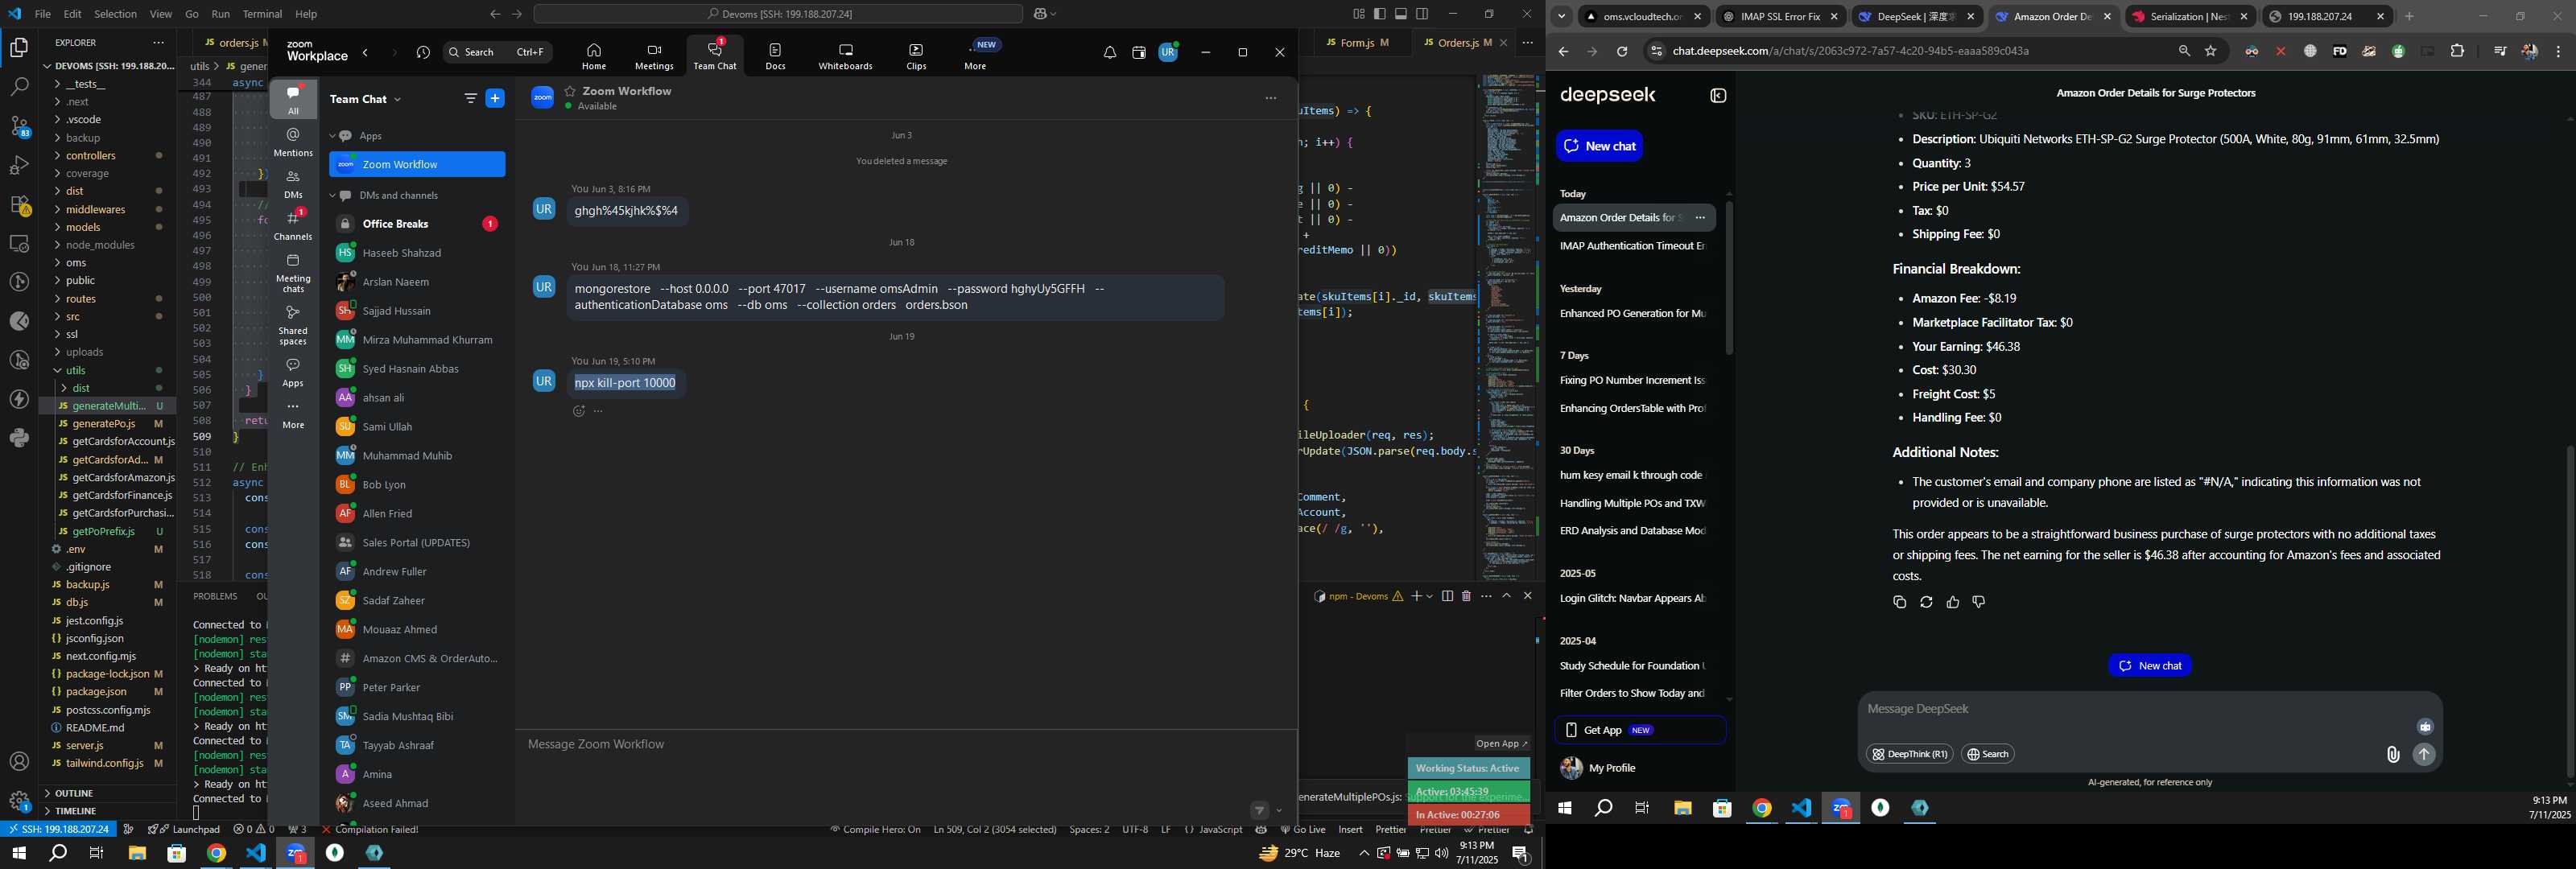Open Run and Debug view in VS Code
The height and width of the screenshot is (869, 2576).
[x=19, y=165]
